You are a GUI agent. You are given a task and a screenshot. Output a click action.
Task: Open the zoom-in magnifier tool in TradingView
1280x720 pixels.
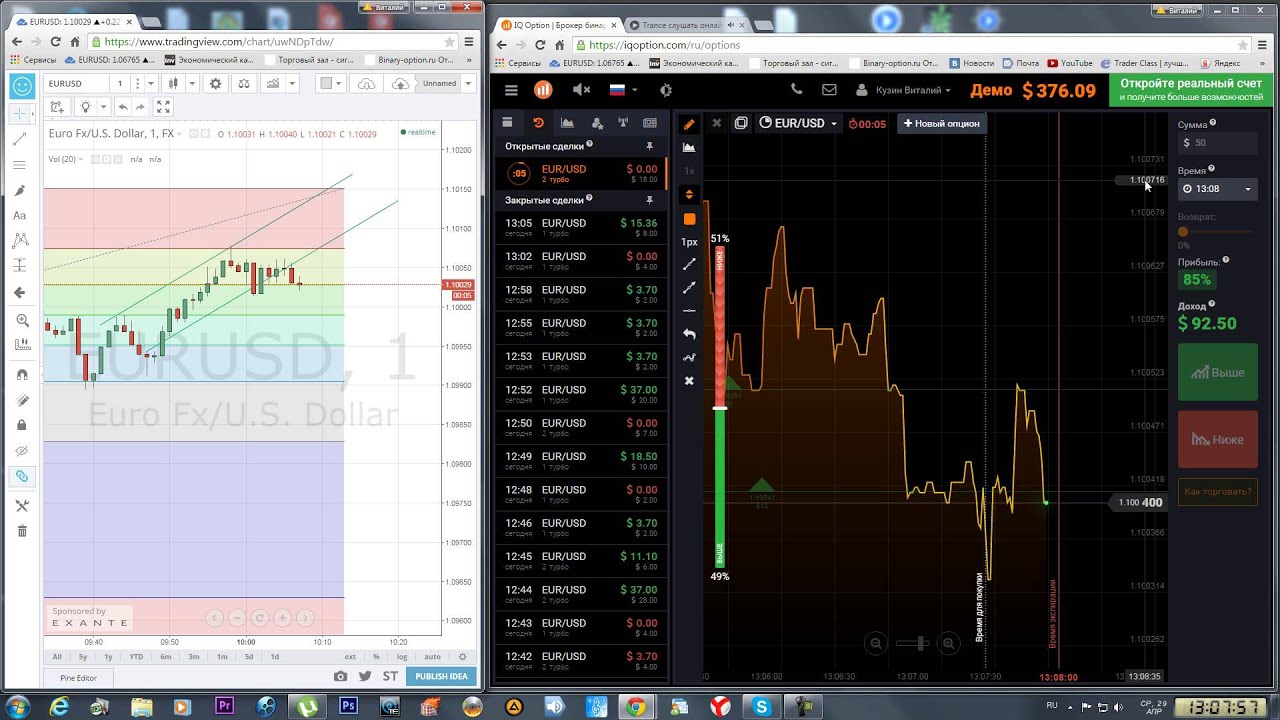click(x=22, y=321)
